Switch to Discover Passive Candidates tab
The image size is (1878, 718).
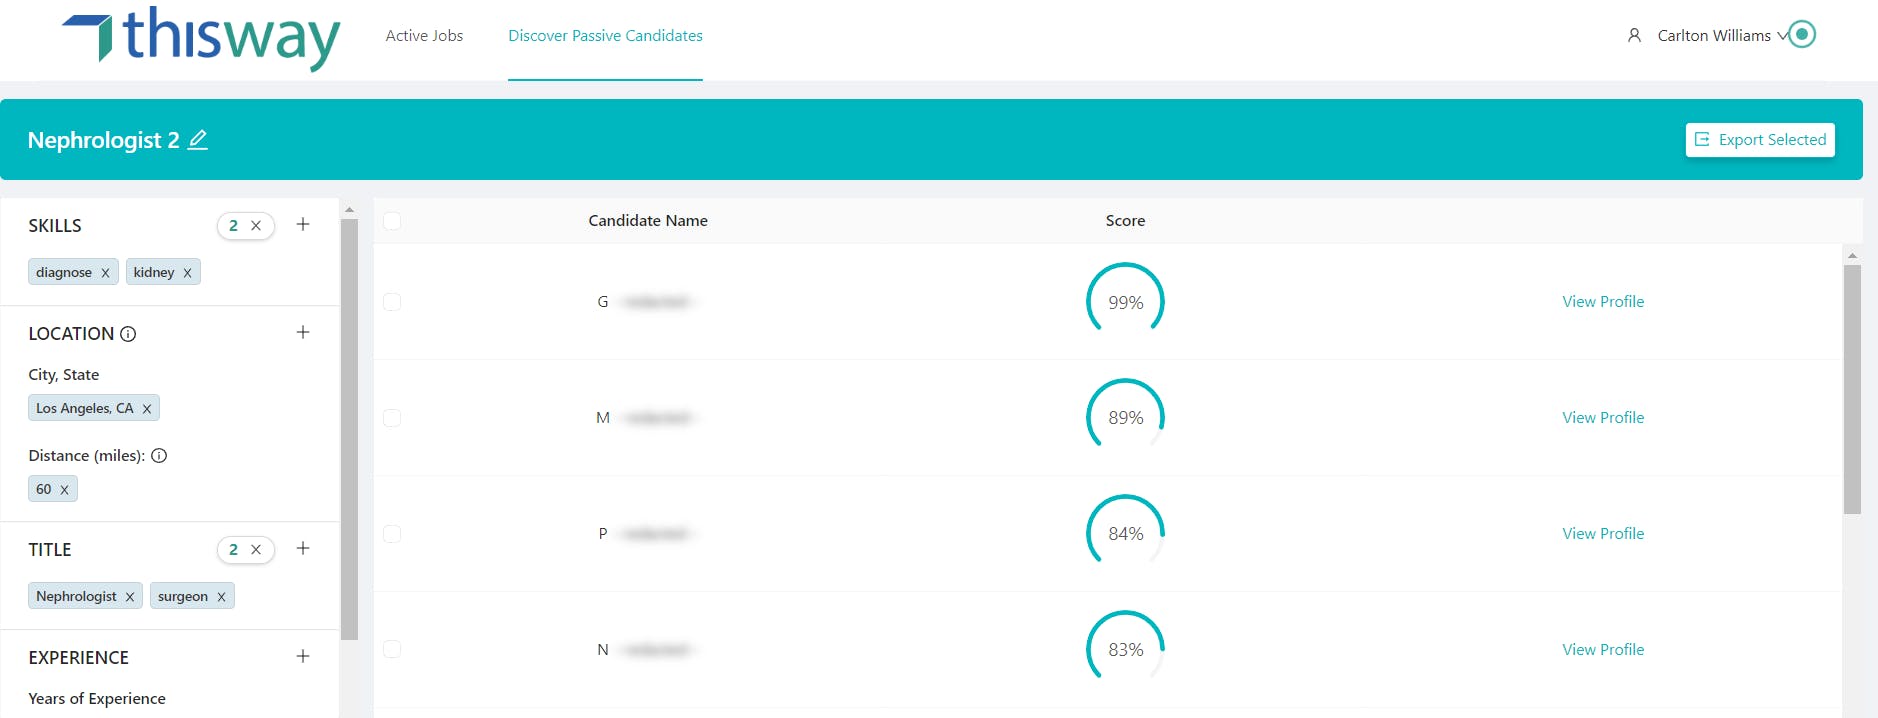tap(605, 36)
